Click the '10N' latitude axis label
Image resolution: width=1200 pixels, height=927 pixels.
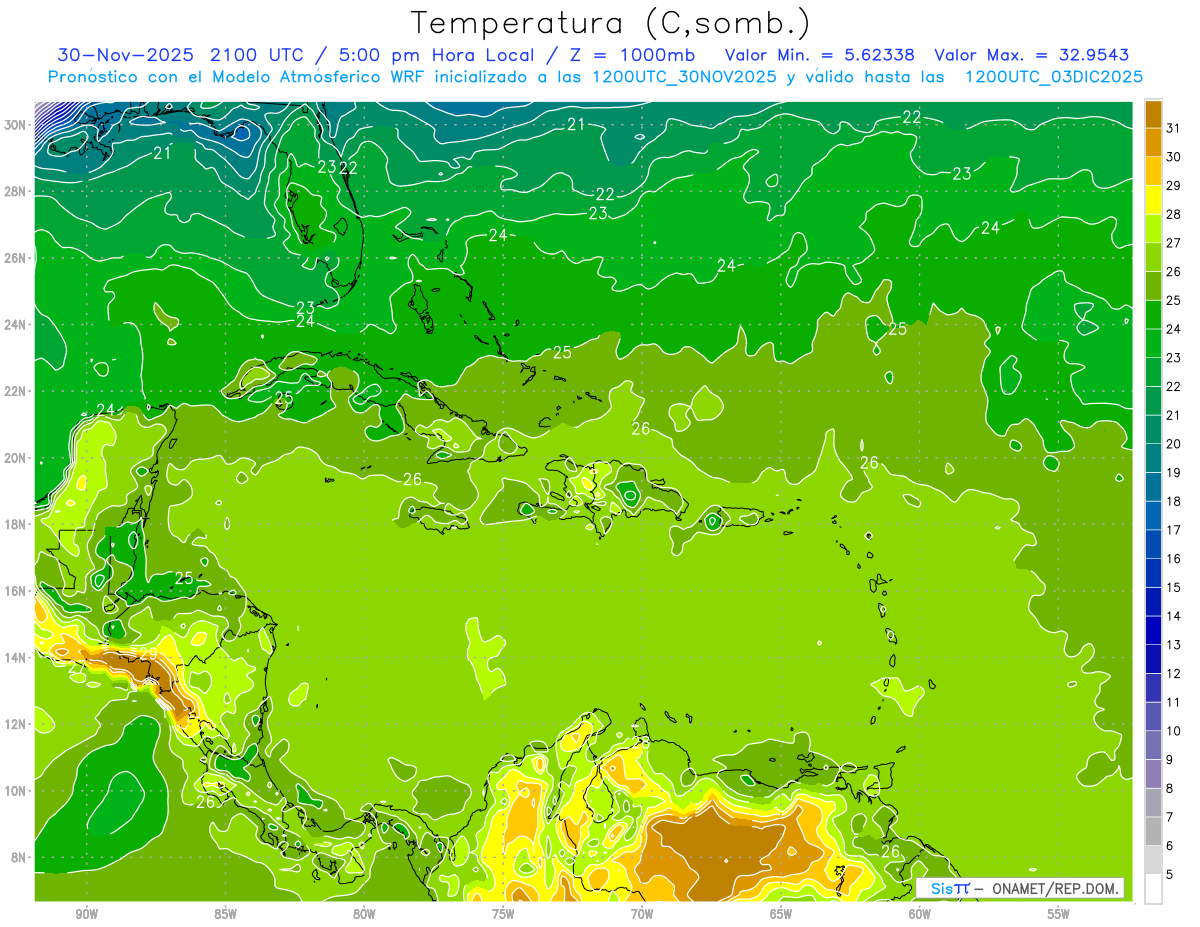click(16, 791)
